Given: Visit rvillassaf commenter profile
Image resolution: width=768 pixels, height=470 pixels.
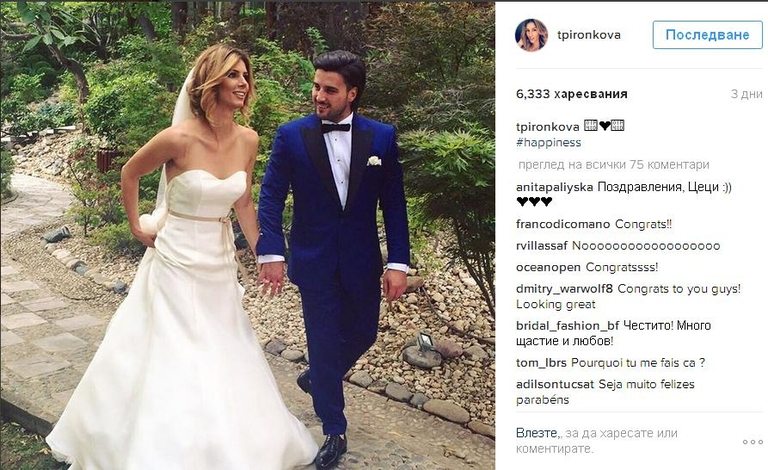Looking at the screenshot, I should (x=541, y=246).
